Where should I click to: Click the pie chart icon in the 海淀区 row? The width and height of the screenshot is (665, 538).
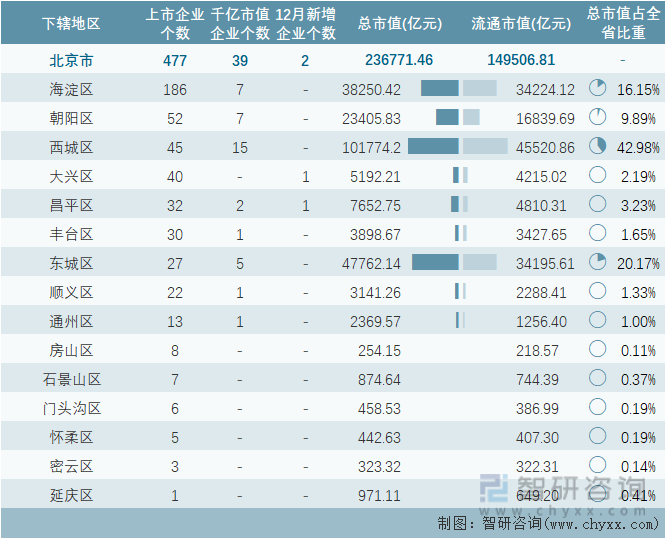[598, 88]
